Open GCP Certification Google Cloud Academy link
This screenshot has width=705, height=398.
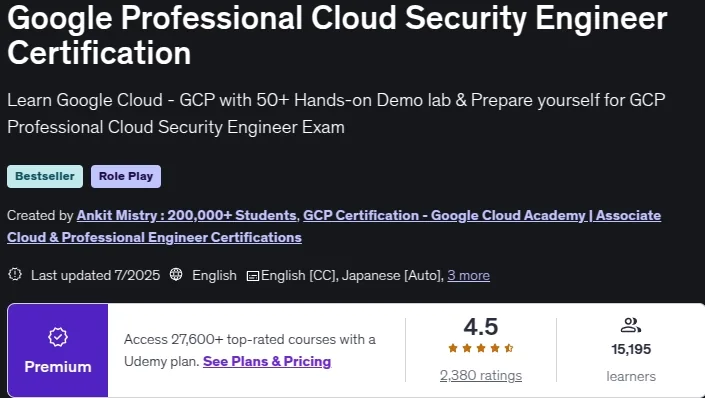click(334, 226)
